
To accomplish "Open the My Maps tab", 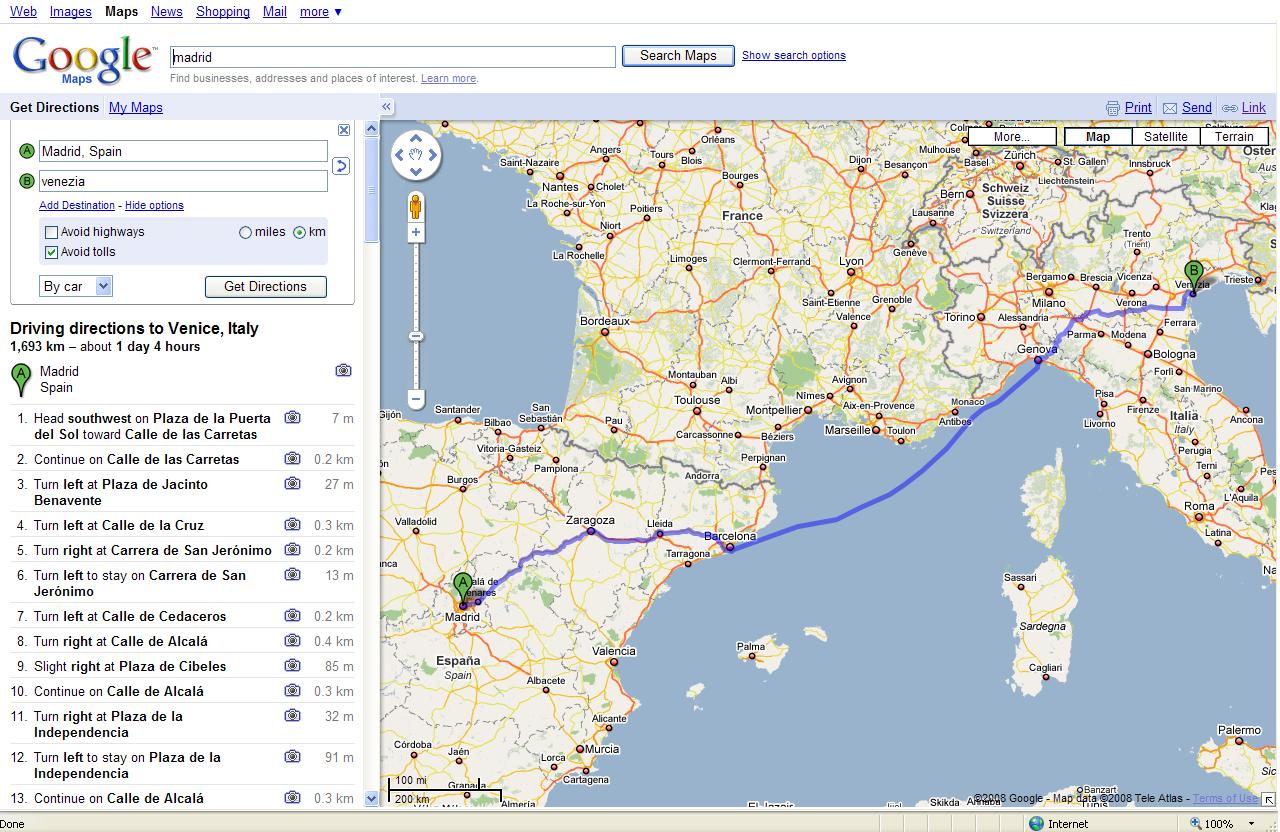I will pyautogui.click(x=136, y=108).
